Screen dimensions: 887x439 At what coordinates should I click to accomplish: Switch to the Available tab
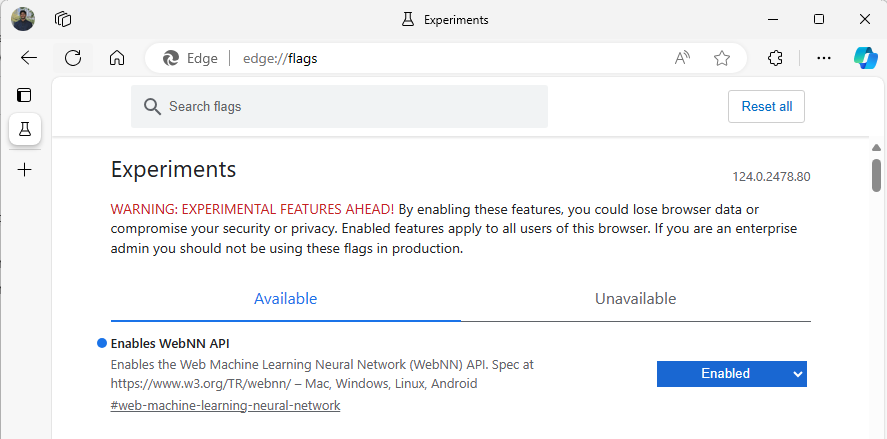[x=285, y=299]
